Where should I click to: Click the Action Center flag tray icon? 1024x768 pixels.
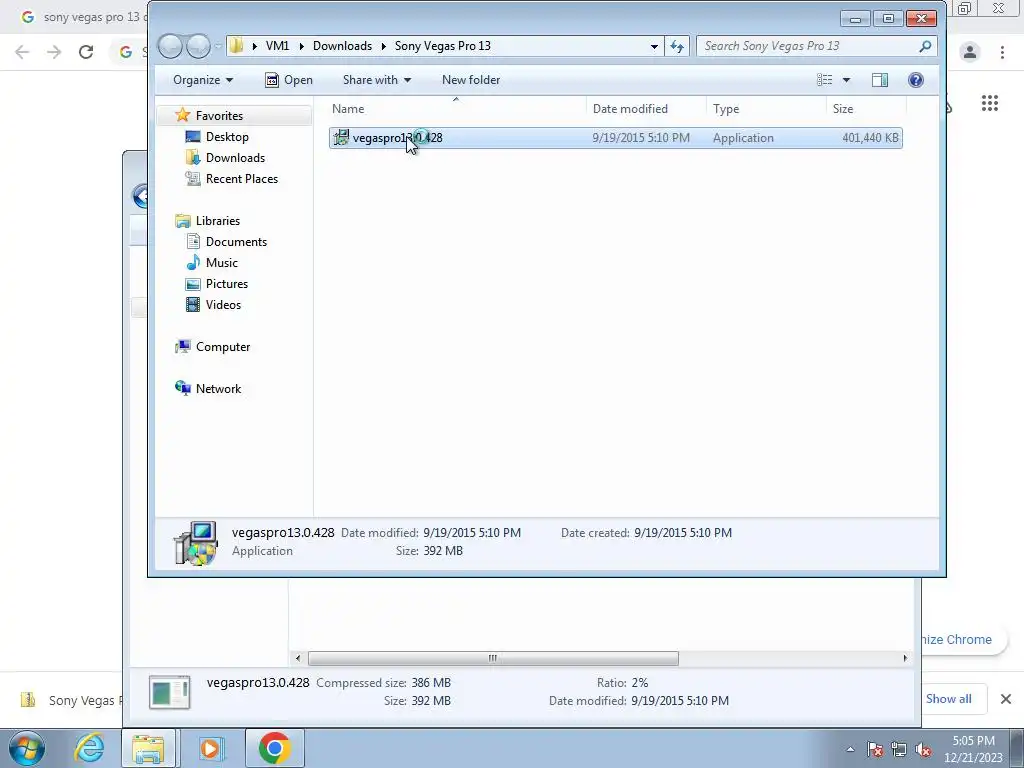click(875, 750)
